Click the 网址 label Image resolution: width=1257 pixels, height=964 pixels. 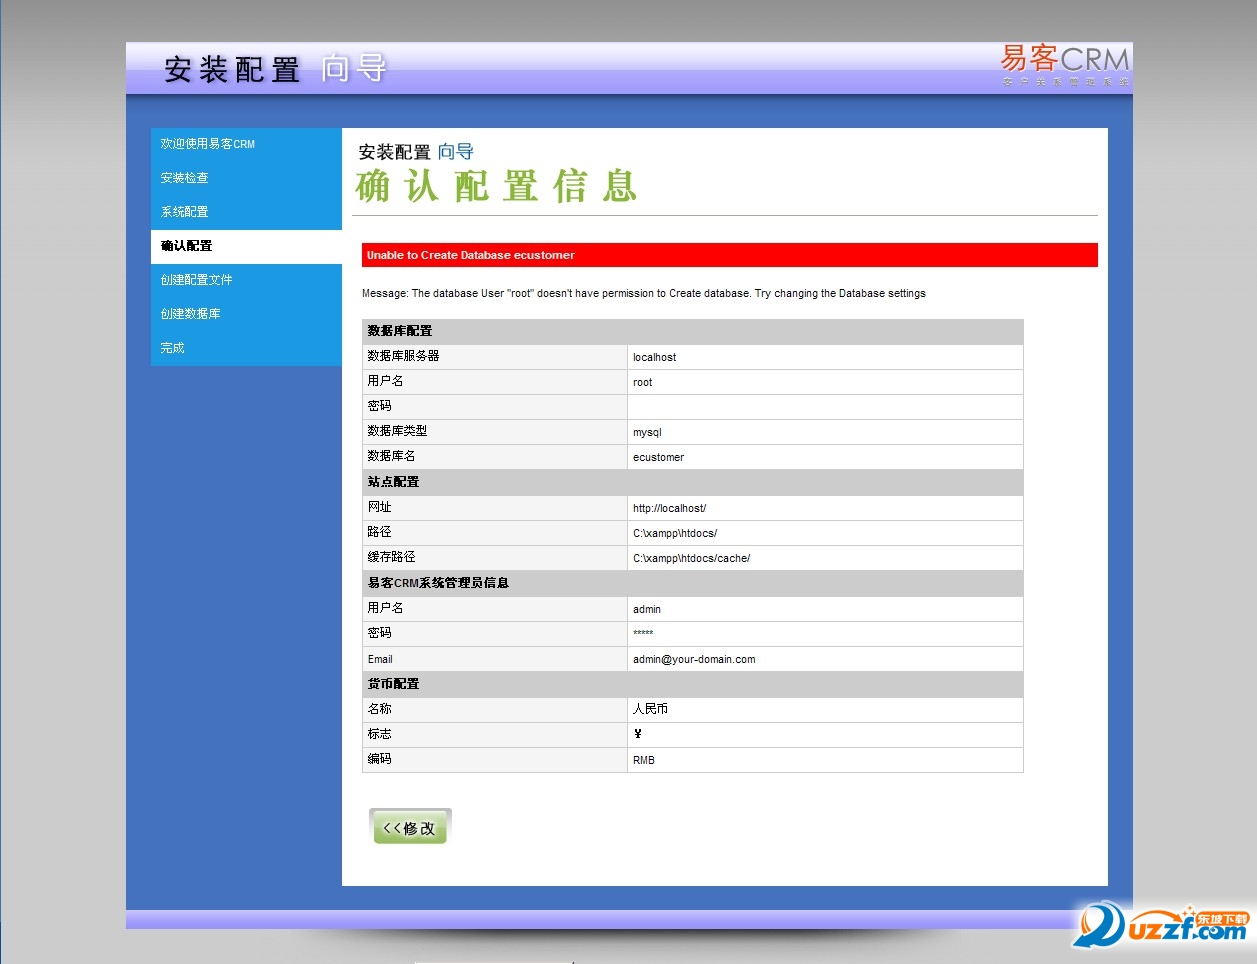[379, 507]
